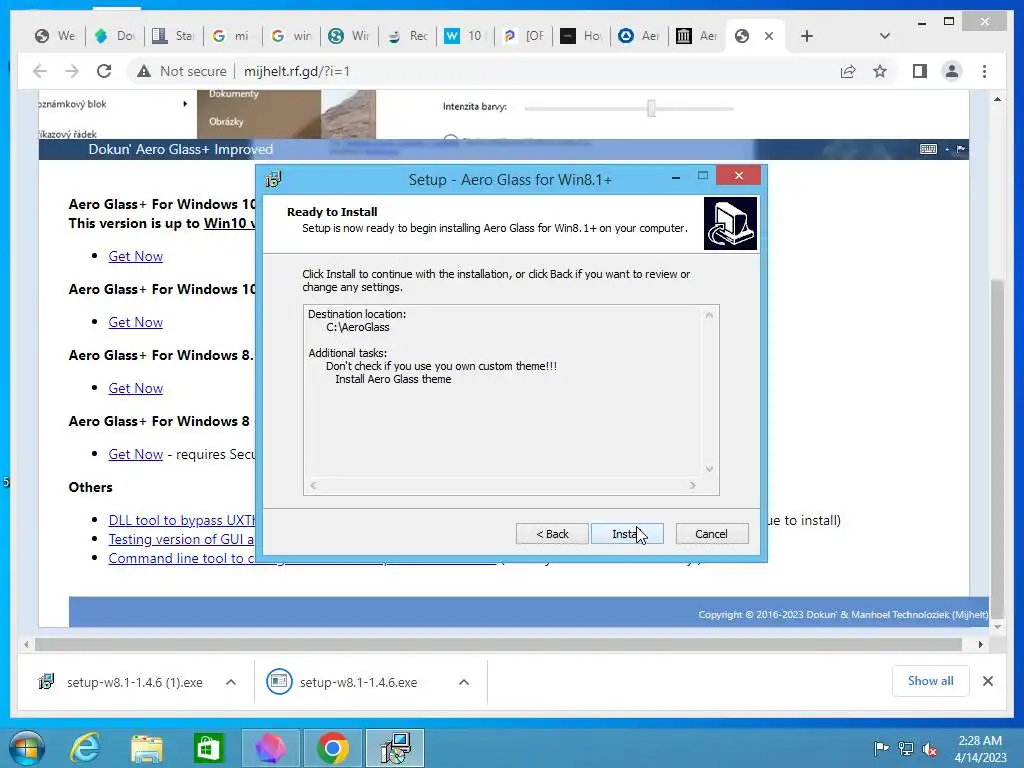This screenshot has height=768, width=1024.
Task: Open the Windows Start orb
Action: click(x=26, y=748)
